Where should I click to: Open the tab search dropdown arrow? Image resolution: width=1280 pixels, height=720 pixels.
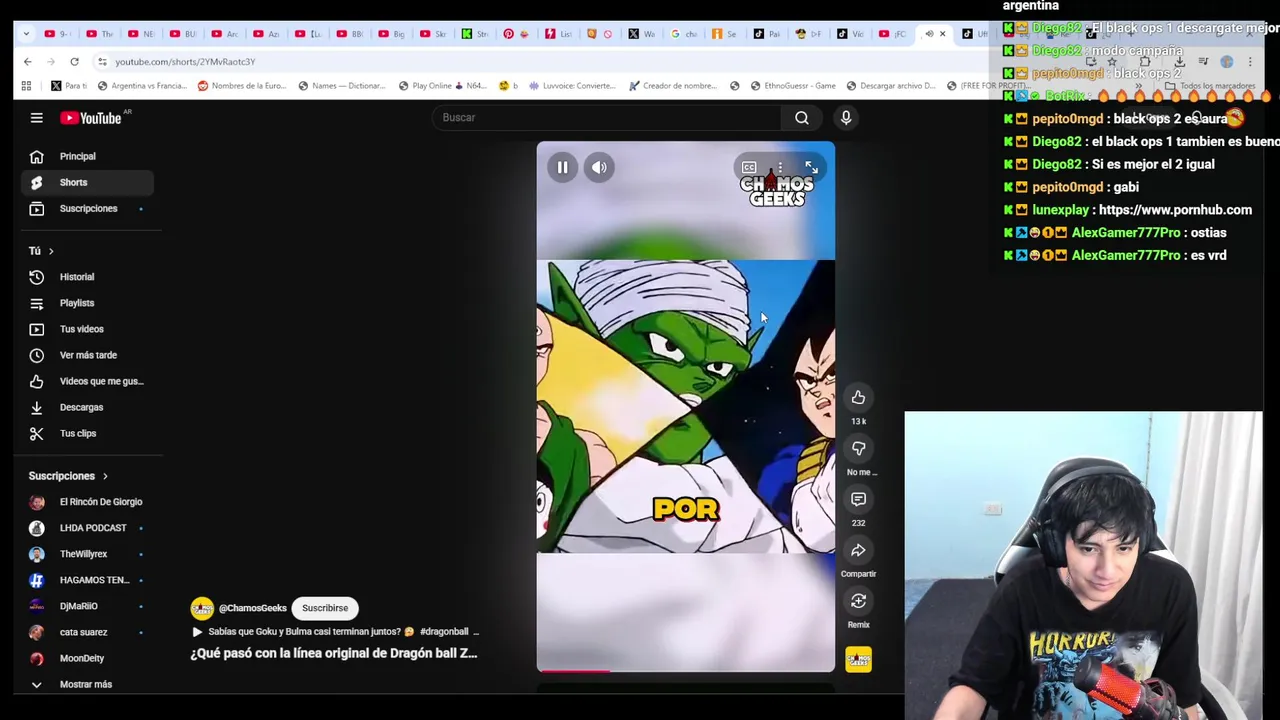tap(26, 34)
